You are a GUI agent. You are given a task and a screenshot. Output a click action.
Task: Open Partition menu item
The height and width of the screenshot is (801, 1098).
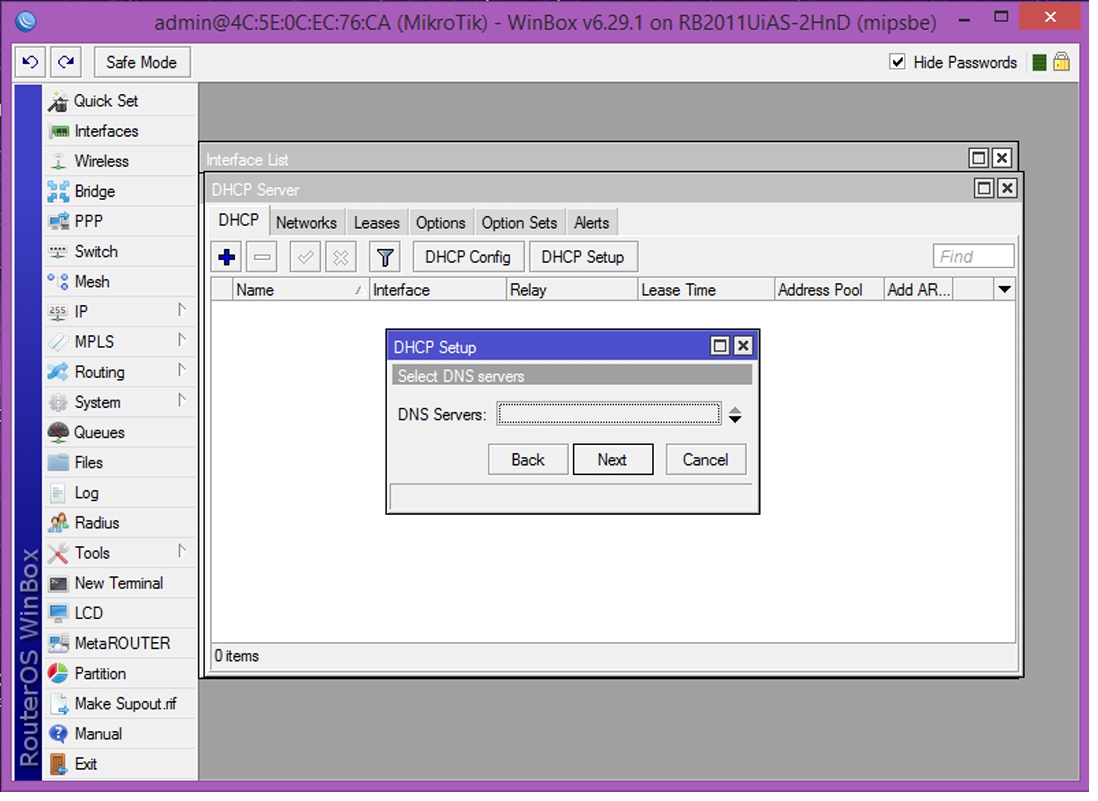tap(119, 674)
